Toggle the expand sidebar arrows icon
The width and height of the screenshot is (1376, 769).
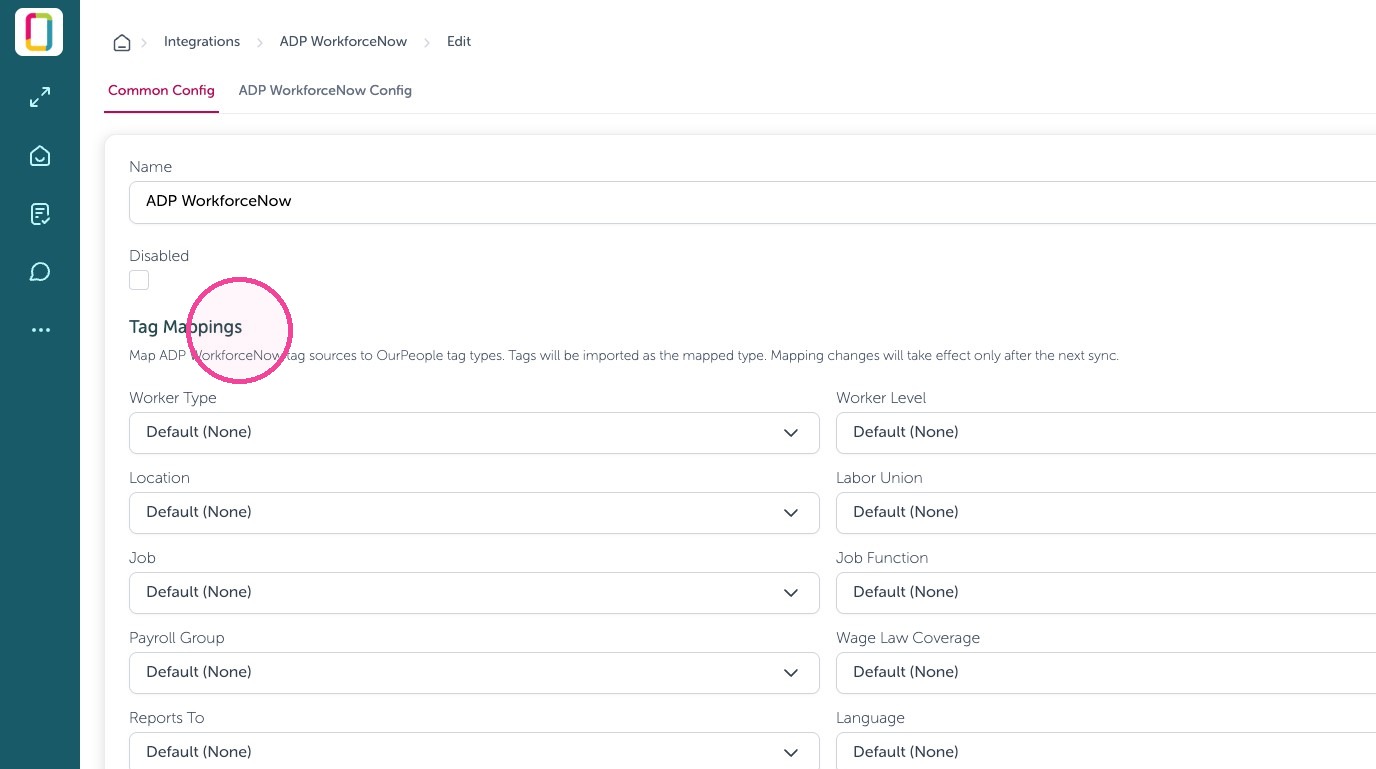click(x=40, y=98)
